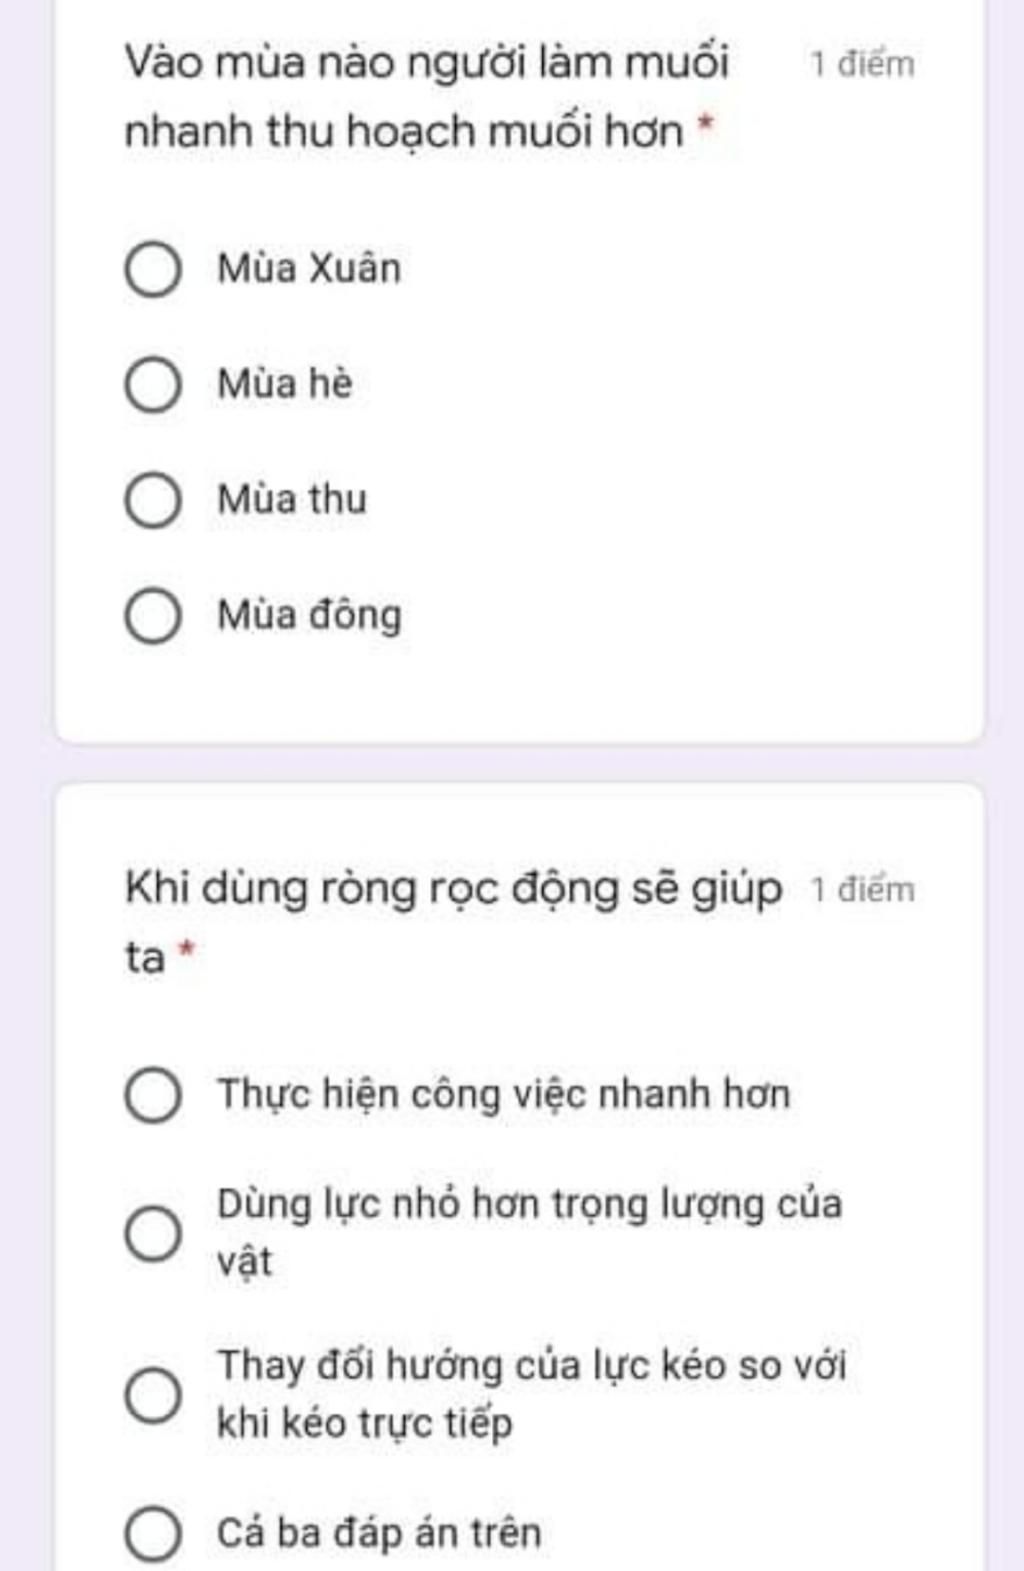Select radio circle for Thực hiện công việc nhanh hơn
Image resolution: width=1024 pixels, height=1571 pixels.
coord(153,1094)
